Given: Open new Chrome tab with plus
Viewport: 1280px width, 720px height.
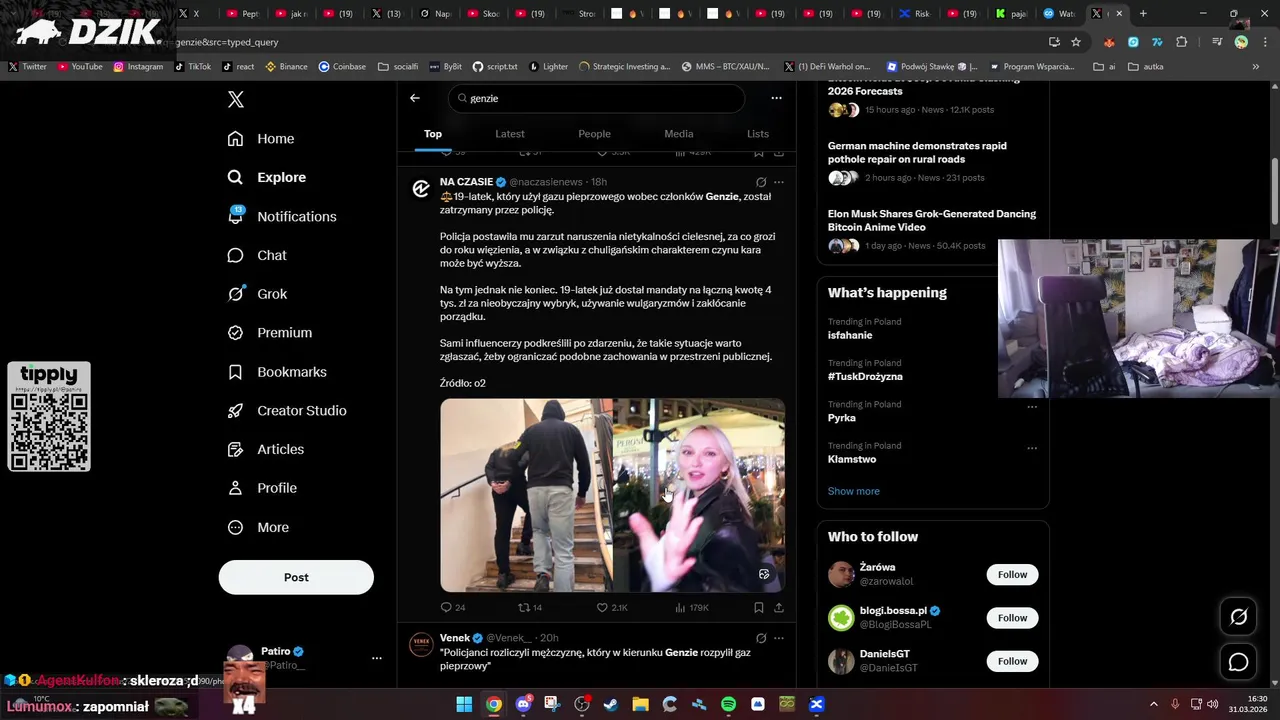Looking at the screenshot, I should (x=1143, y=14).
